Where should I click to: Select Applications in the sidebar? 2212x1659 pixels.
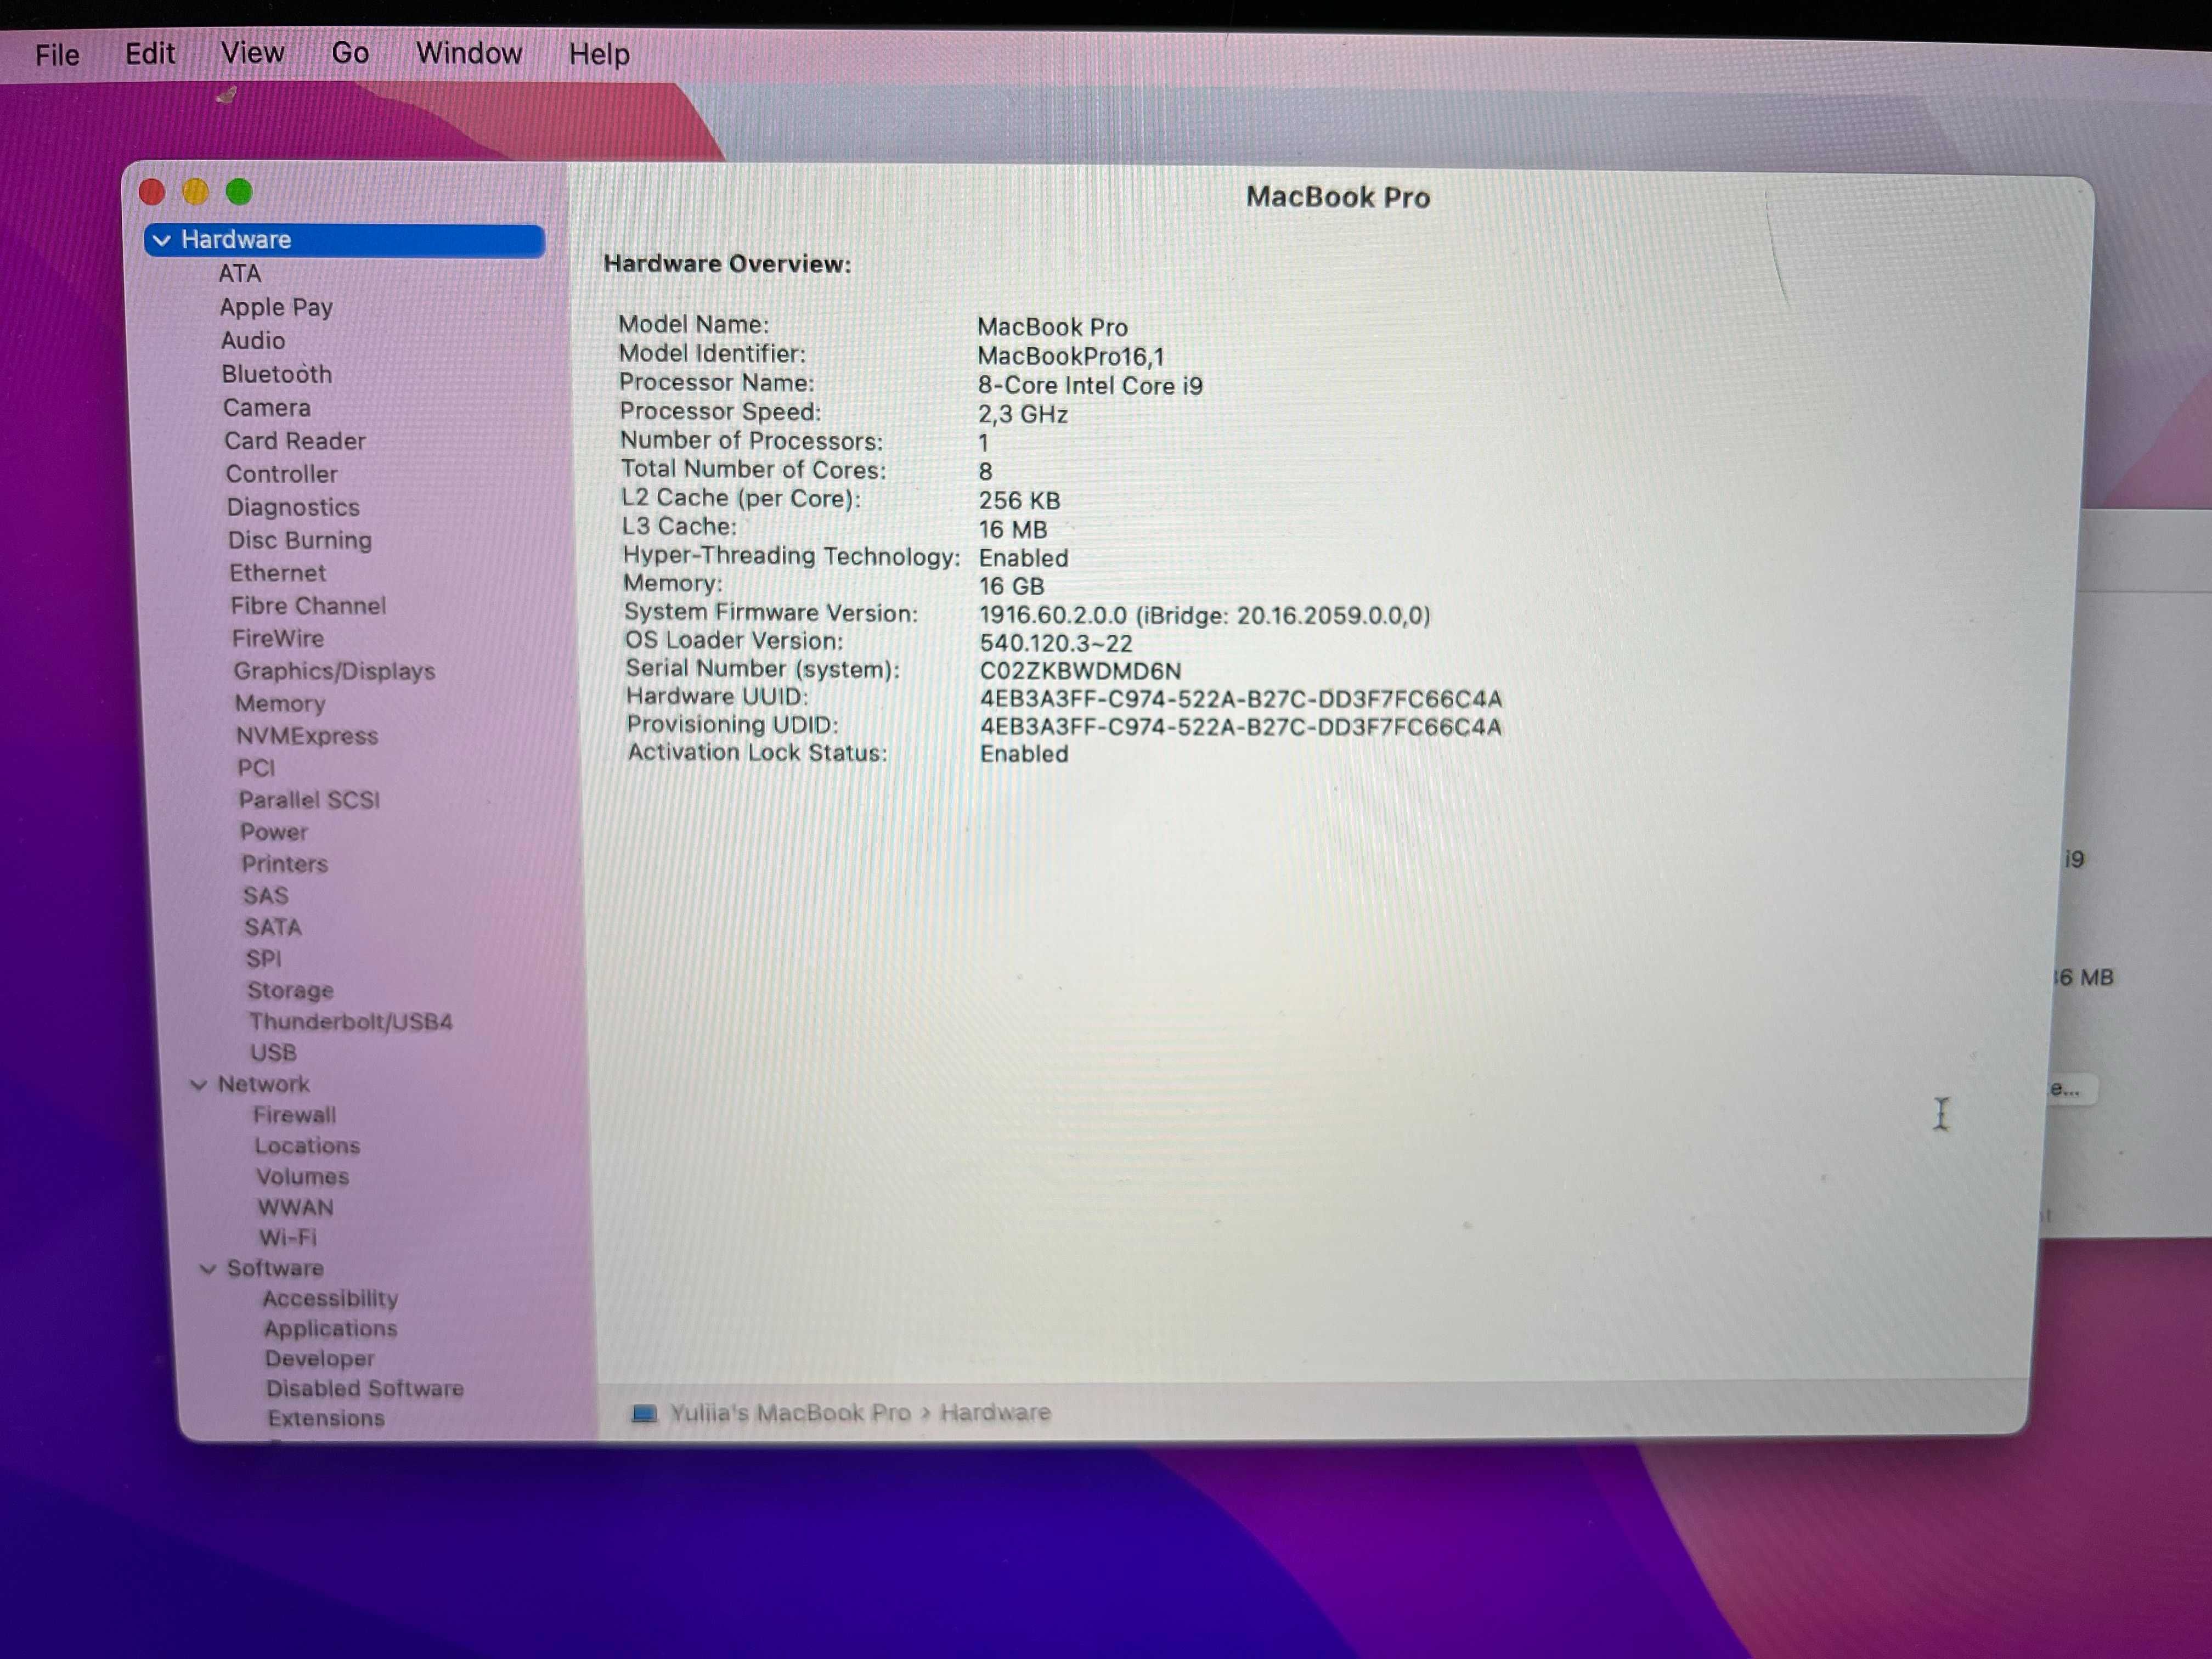(330, 1328)
